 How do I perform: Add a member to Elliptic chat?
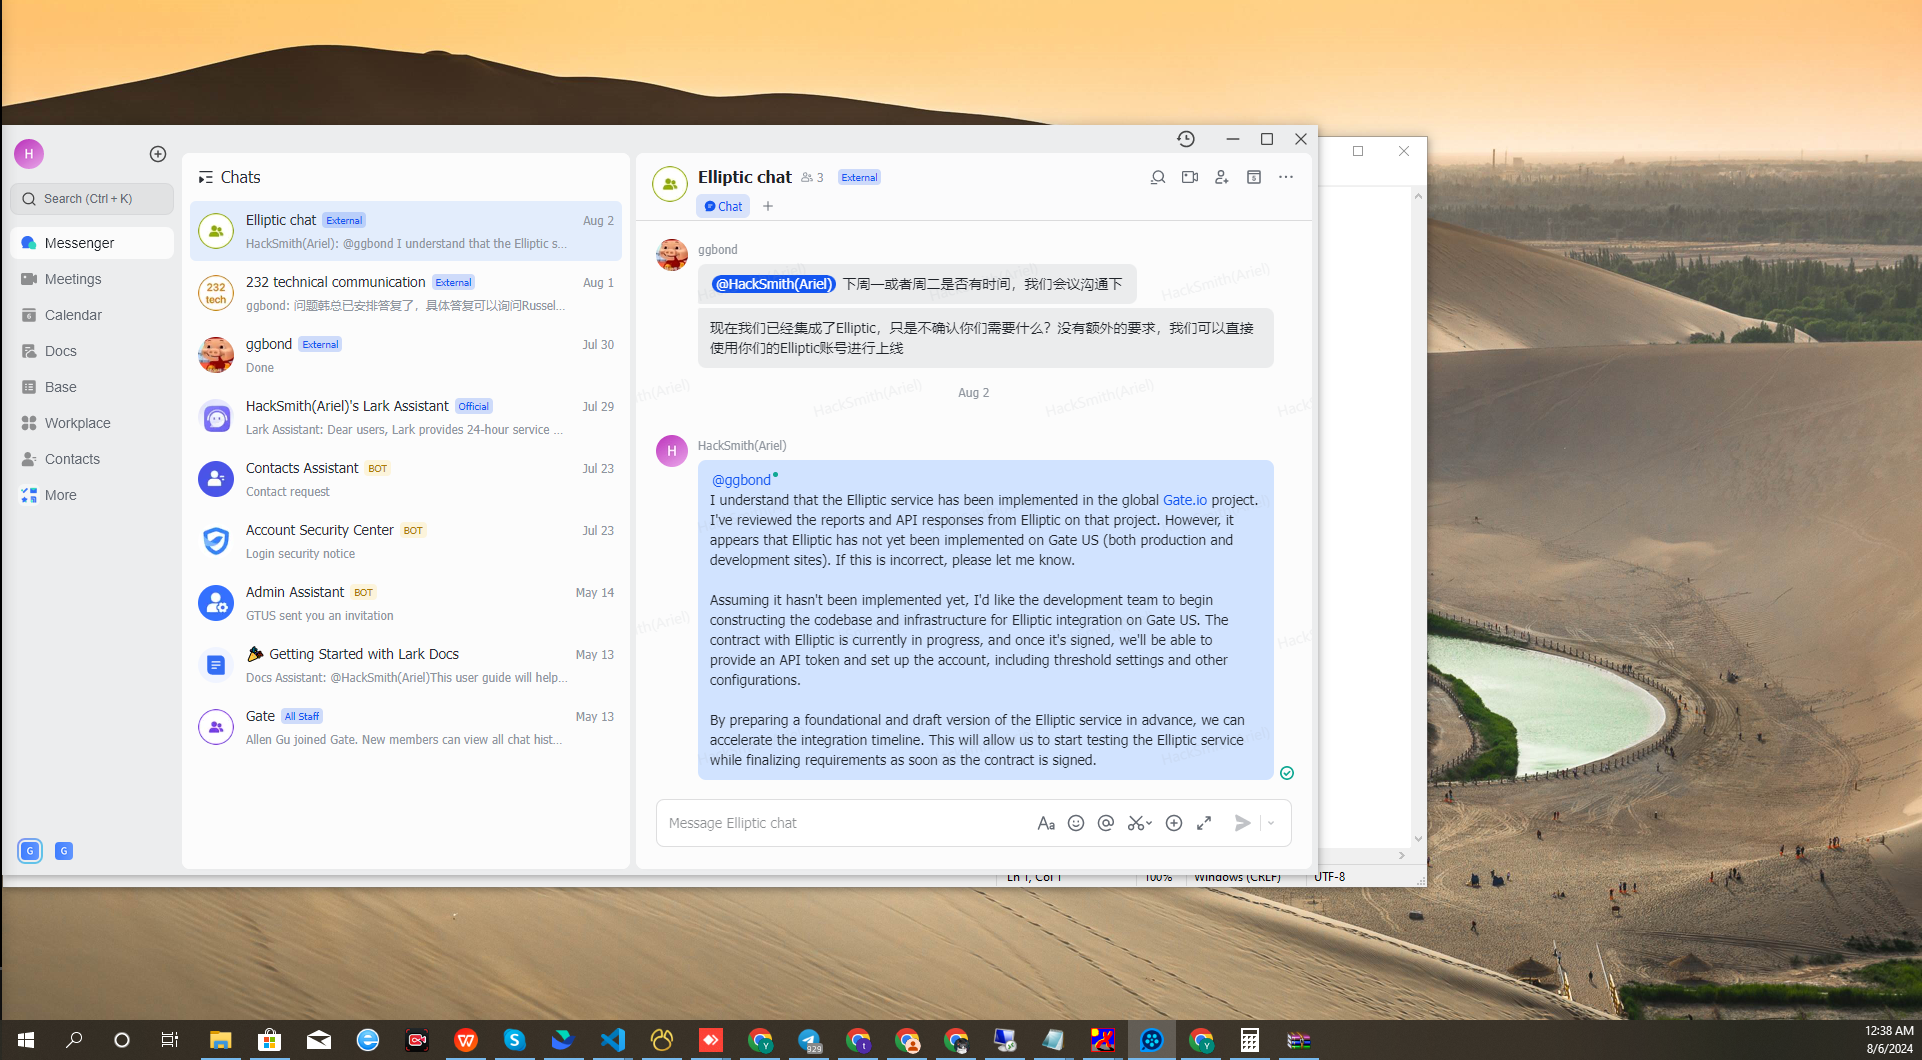click(1221, 177)
